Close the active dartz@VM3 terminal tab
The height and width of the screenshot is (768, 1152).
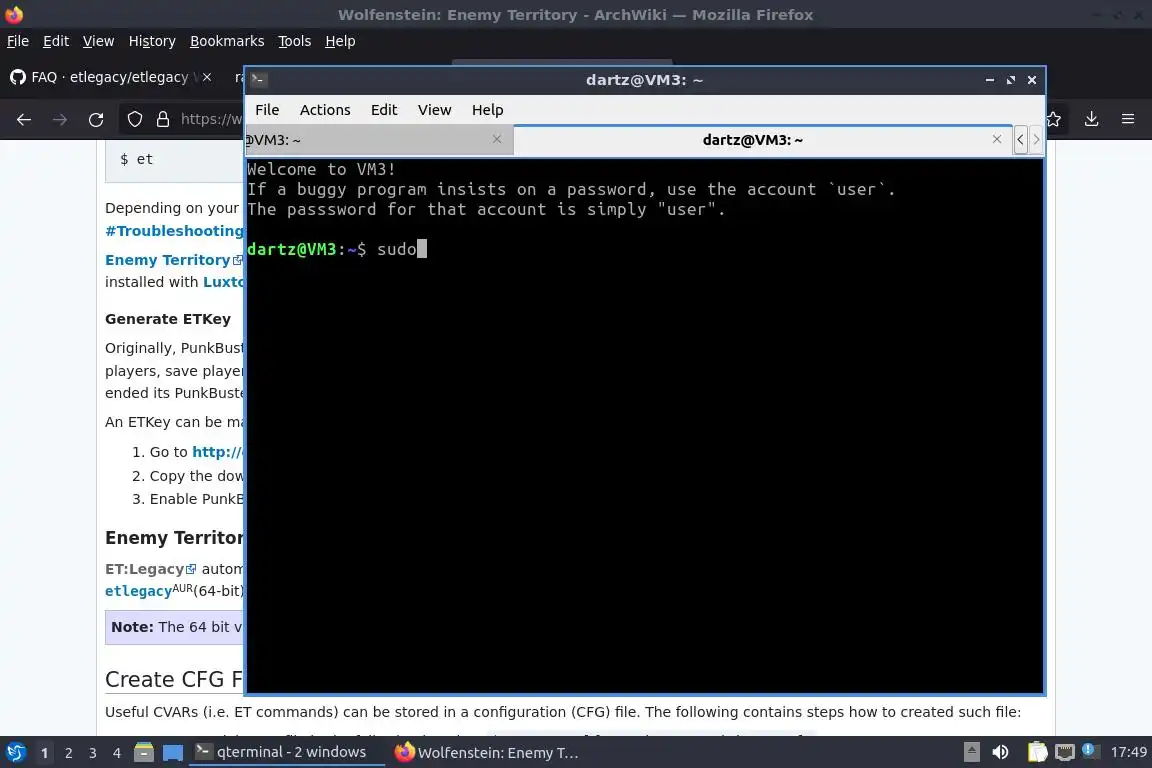click(x=997, y=139)
